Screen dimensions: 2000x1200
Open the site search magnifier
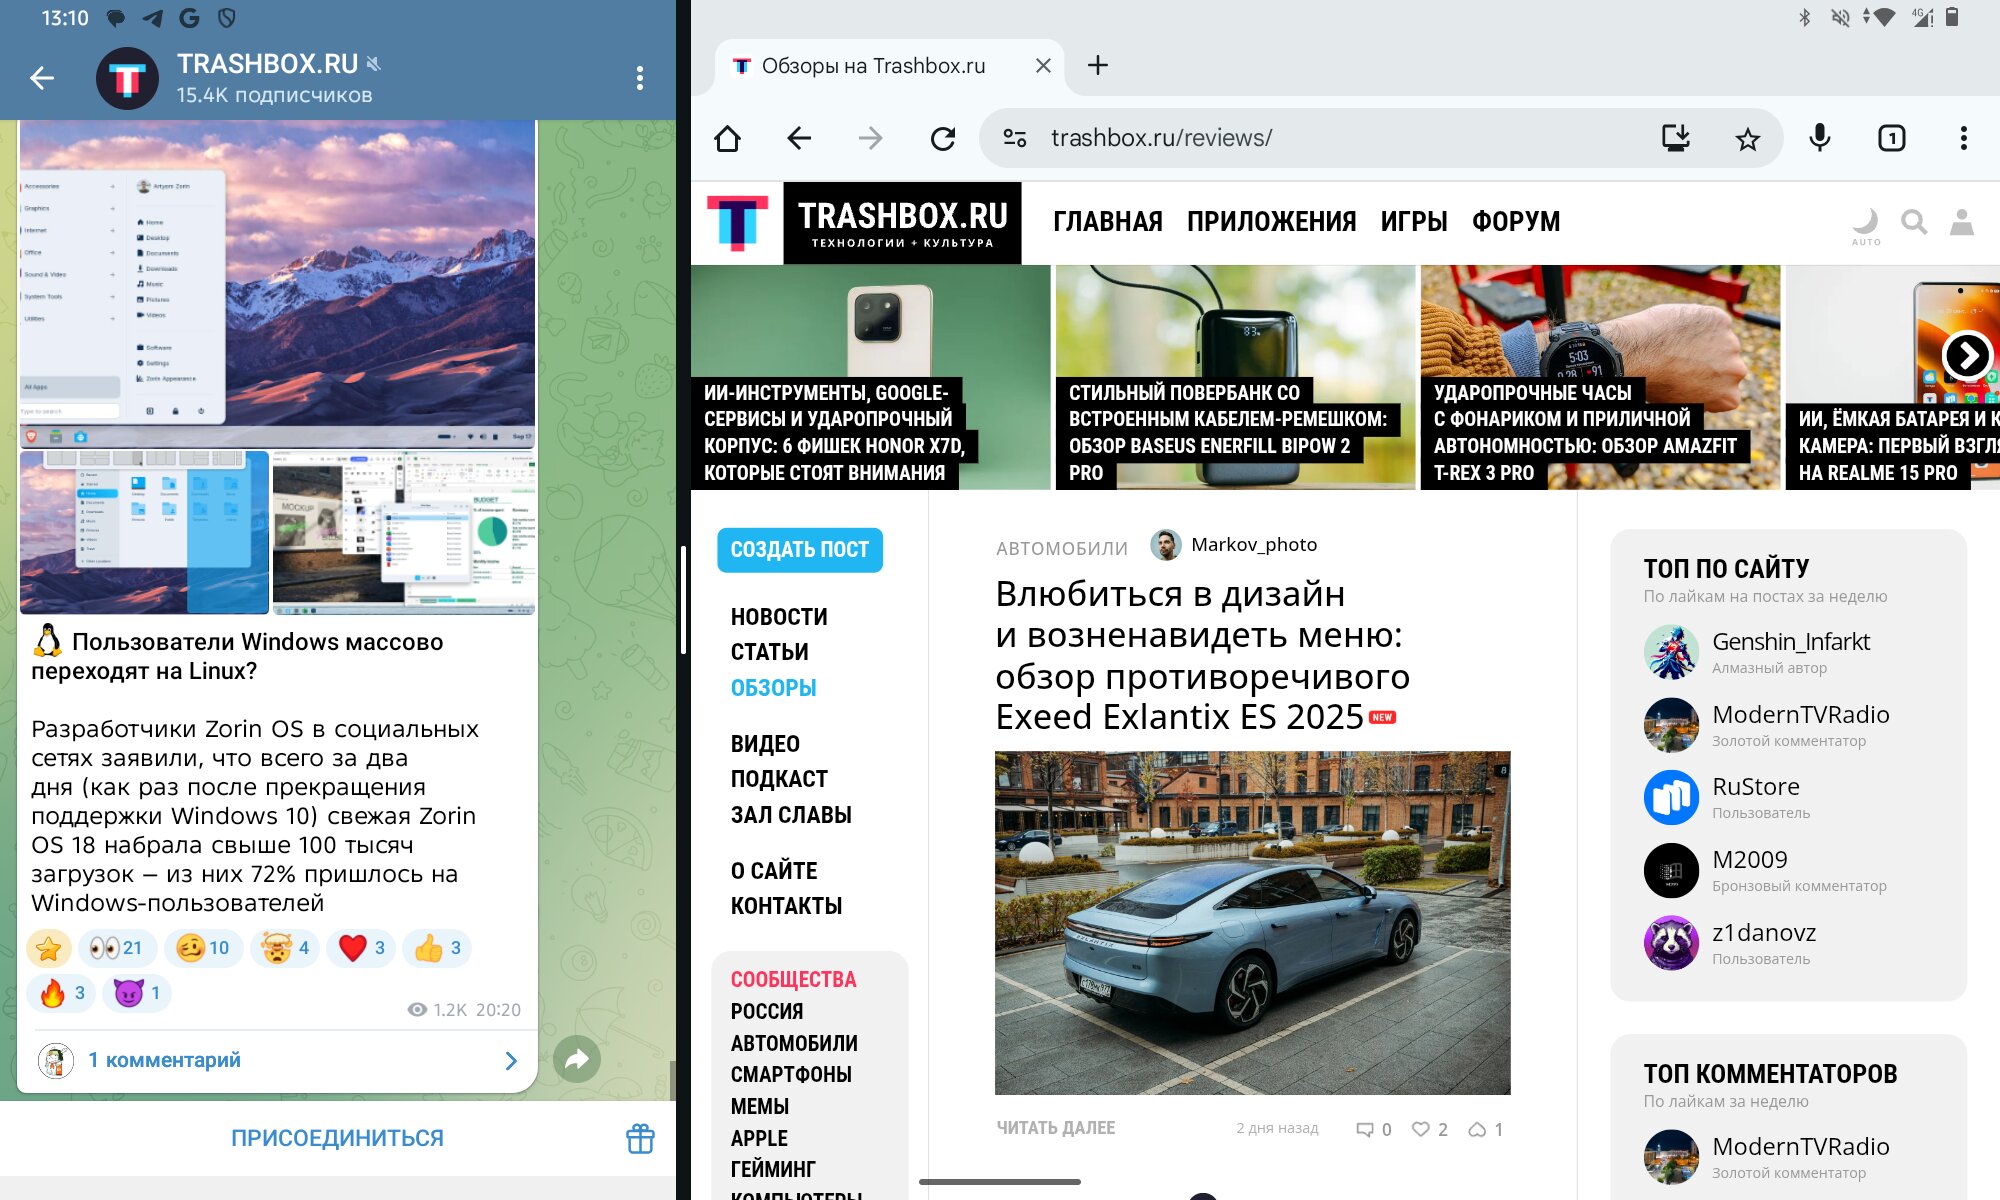pos(1914,222)
